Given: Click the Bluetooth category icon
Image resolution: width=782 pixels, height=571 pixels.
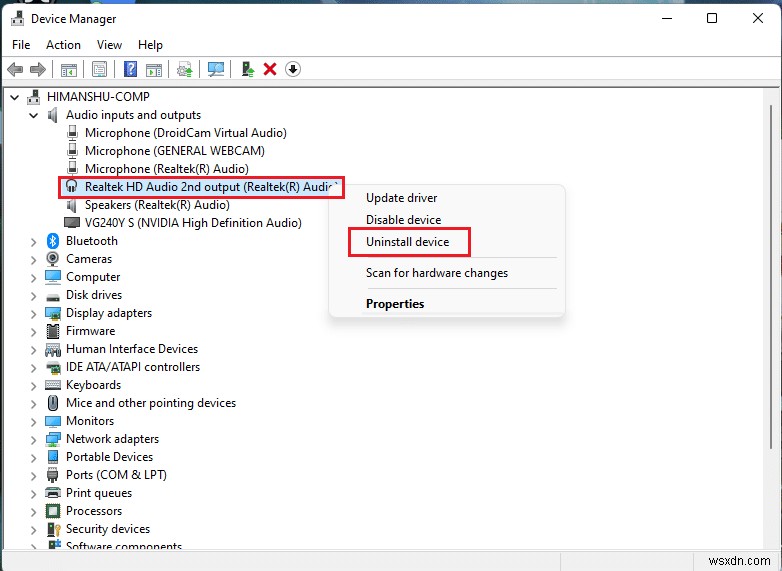Looking at the screenshot, I should pos(53,241).
